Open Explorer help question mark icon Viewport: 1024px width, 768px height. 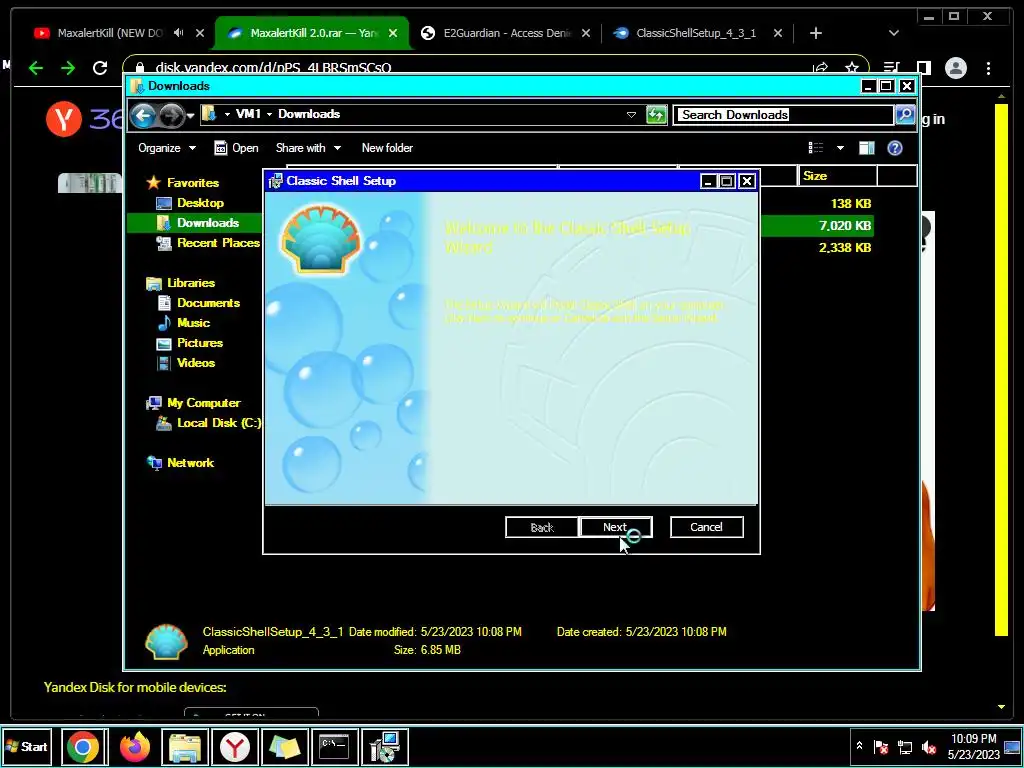point(895,148)
